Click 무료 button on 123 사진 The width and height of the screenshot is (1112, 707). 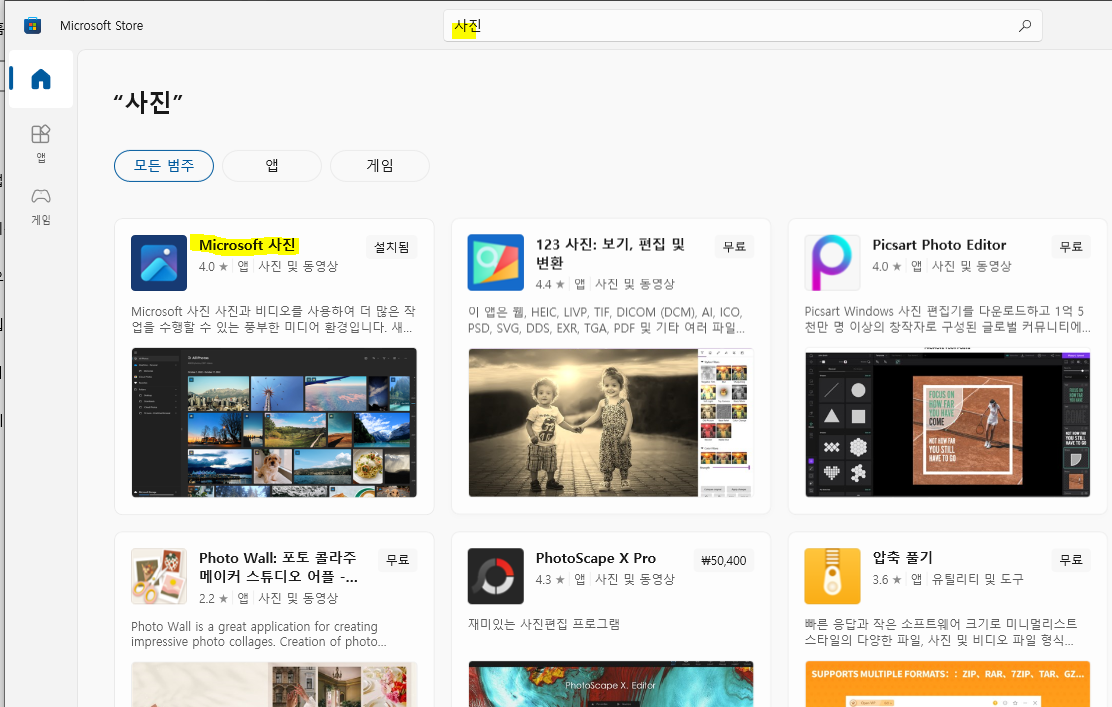pyautogui.click(x=734, y=247)
